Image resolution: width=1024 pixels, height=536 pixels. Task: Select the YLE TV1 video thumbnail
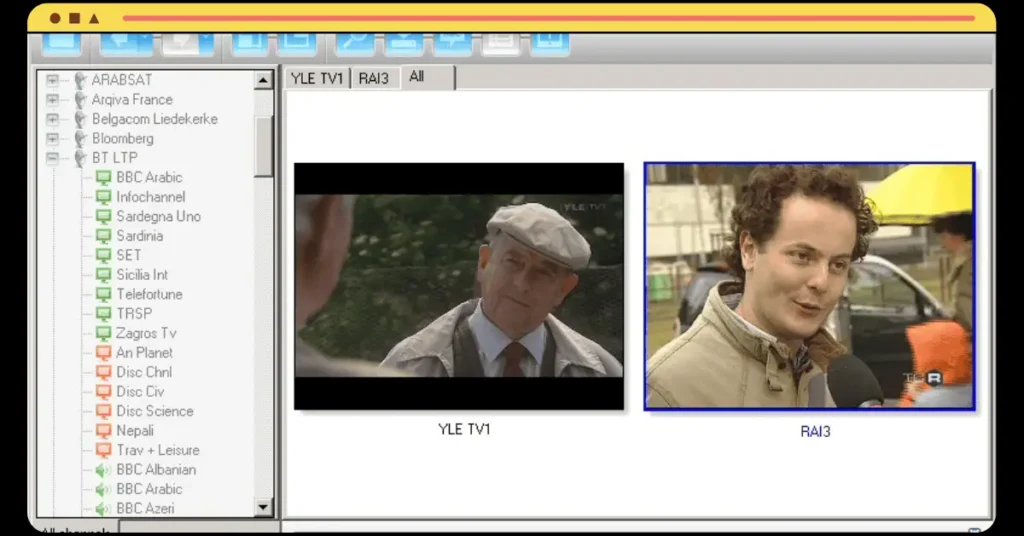tap(458, 286)
